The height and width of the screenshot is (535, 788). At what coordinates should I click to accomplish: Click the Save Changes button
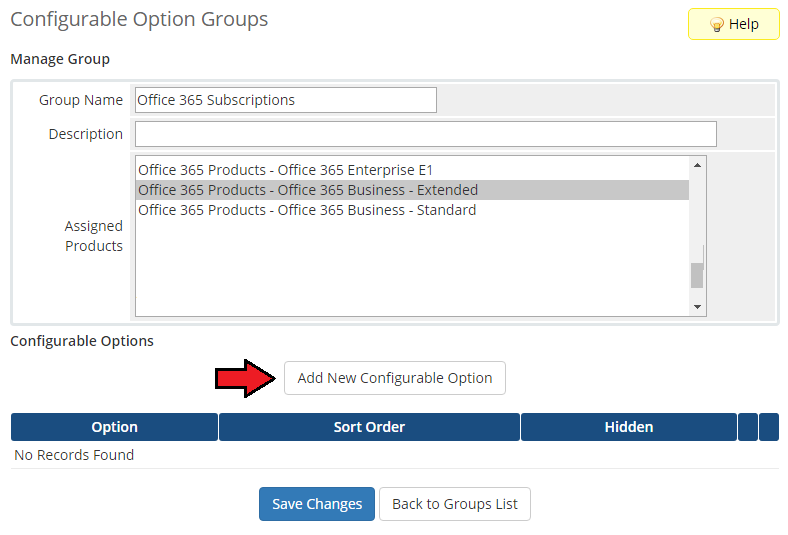pos(317,504)
